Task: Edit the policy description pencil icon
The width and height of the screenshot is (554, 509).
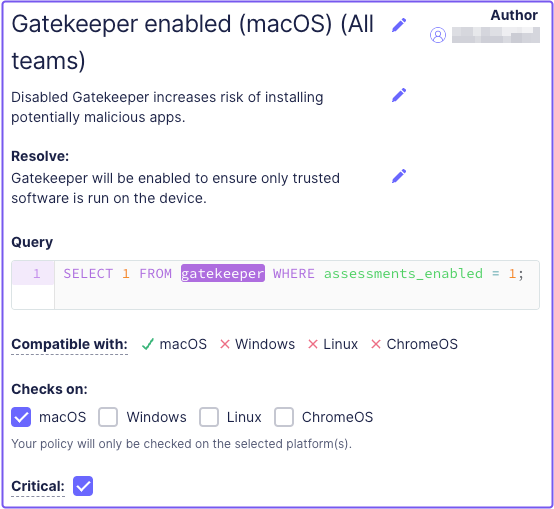Action: pyautogui.click(x=399, y=95)
